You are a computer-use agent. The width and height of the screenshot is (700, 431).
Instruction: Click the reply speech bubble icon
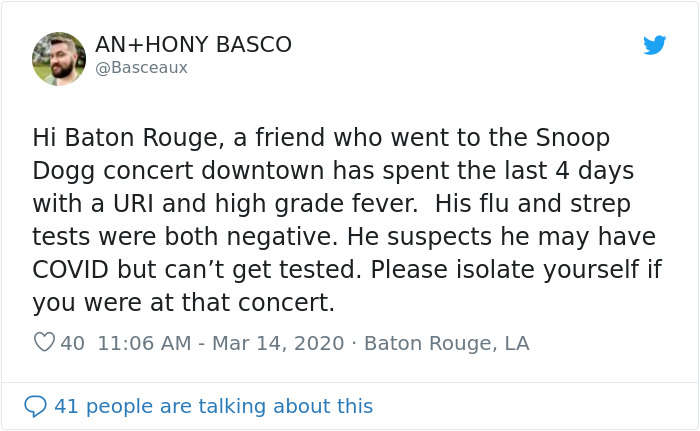click(x=35, y=406)
